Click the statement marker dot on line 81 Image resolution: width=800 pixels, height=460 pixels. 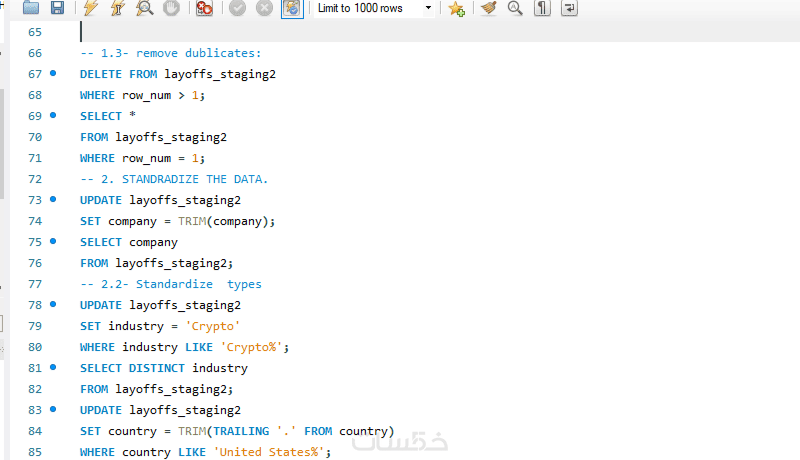tap(53, 367)
